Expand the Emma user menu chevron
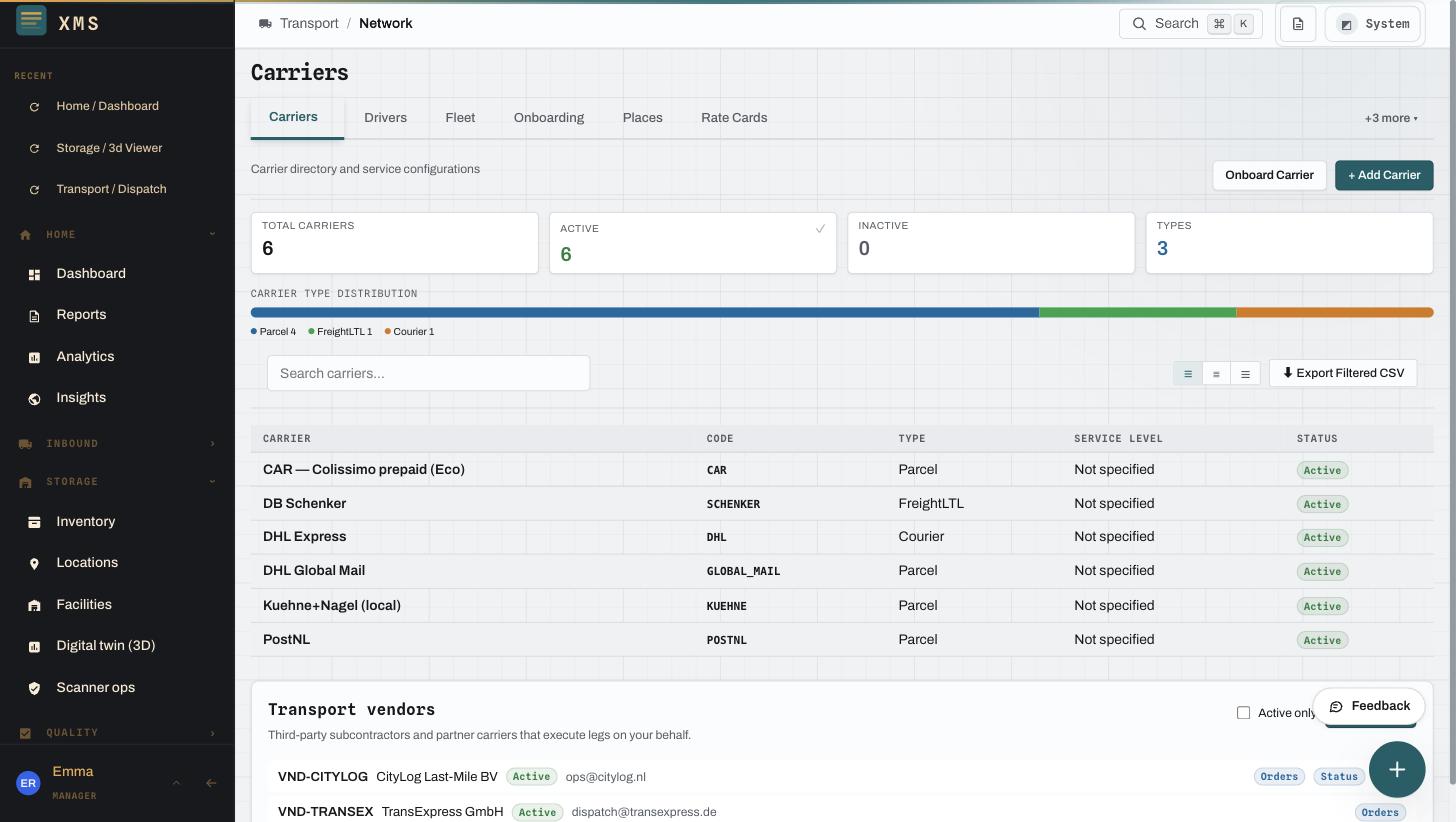The width and height of the screenshot is (1456, 822). pos(176,783)
